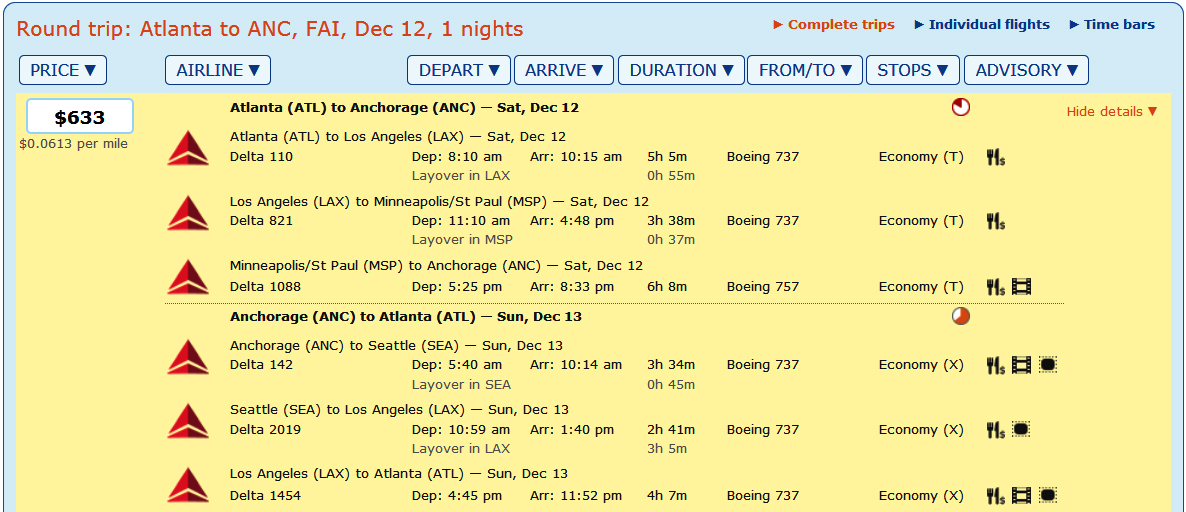Click the meal icon for Delta 110

coord(995,157)
